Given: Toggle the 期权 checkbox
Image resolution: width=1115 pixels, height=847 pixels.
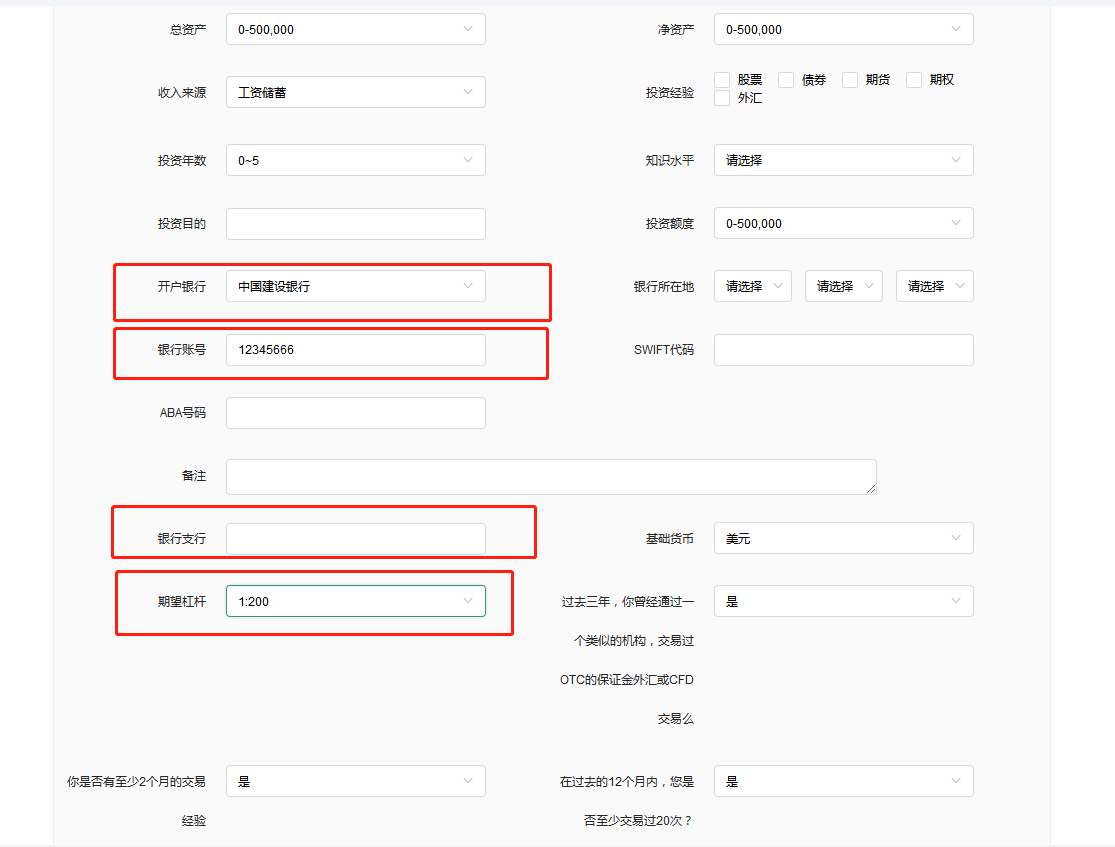Looking at the screenshot, I should click(913, 79).
